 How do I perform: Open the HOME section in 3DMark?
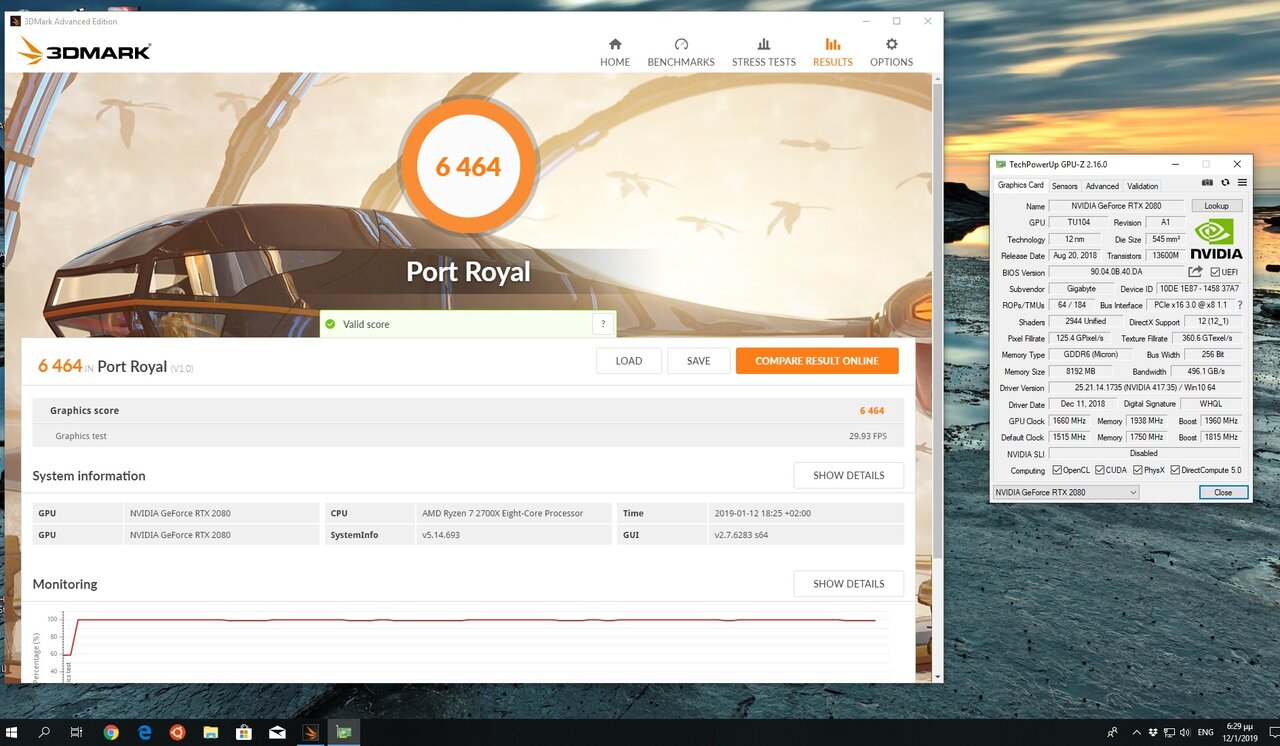(614, 52)
